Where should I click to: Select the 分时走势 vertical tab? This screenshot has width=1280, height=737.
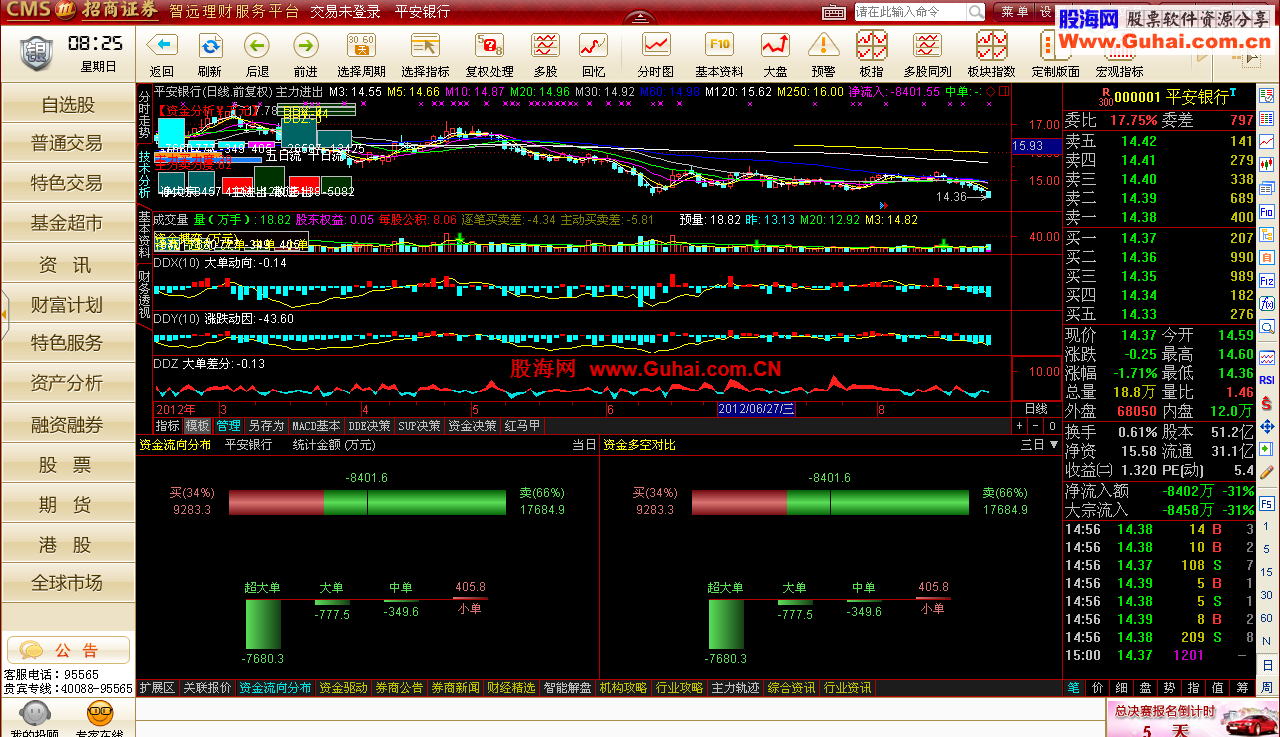tap(144, 114)
